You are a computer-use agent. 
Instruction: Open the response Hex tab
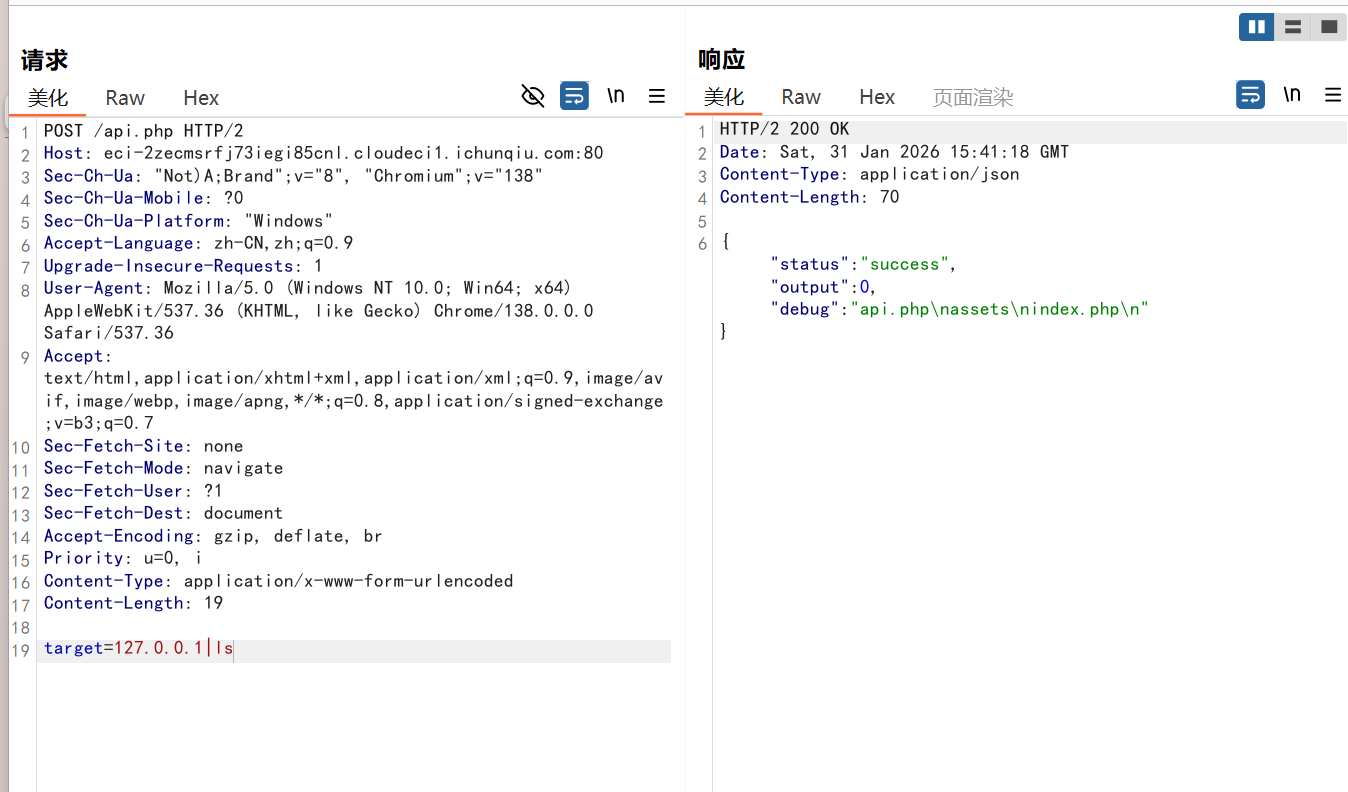pyautogui.click(x=877, y=97)
